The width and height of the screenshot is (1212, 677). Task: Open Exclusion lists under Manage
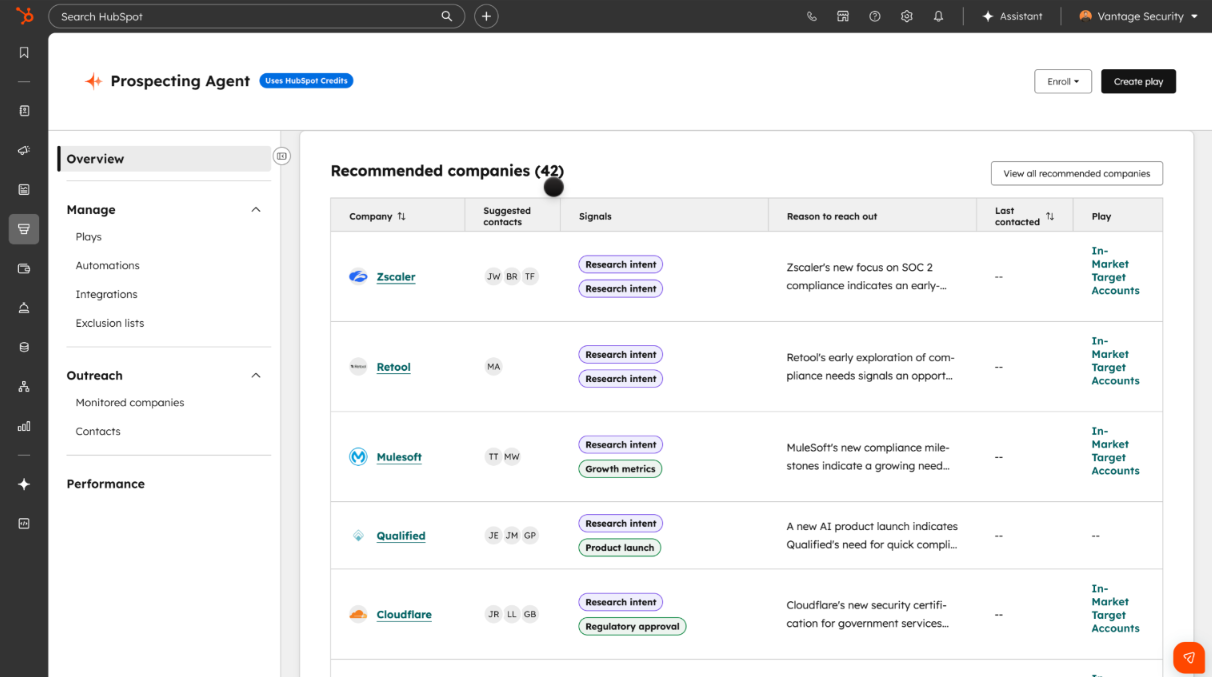(x=110, y=323)
